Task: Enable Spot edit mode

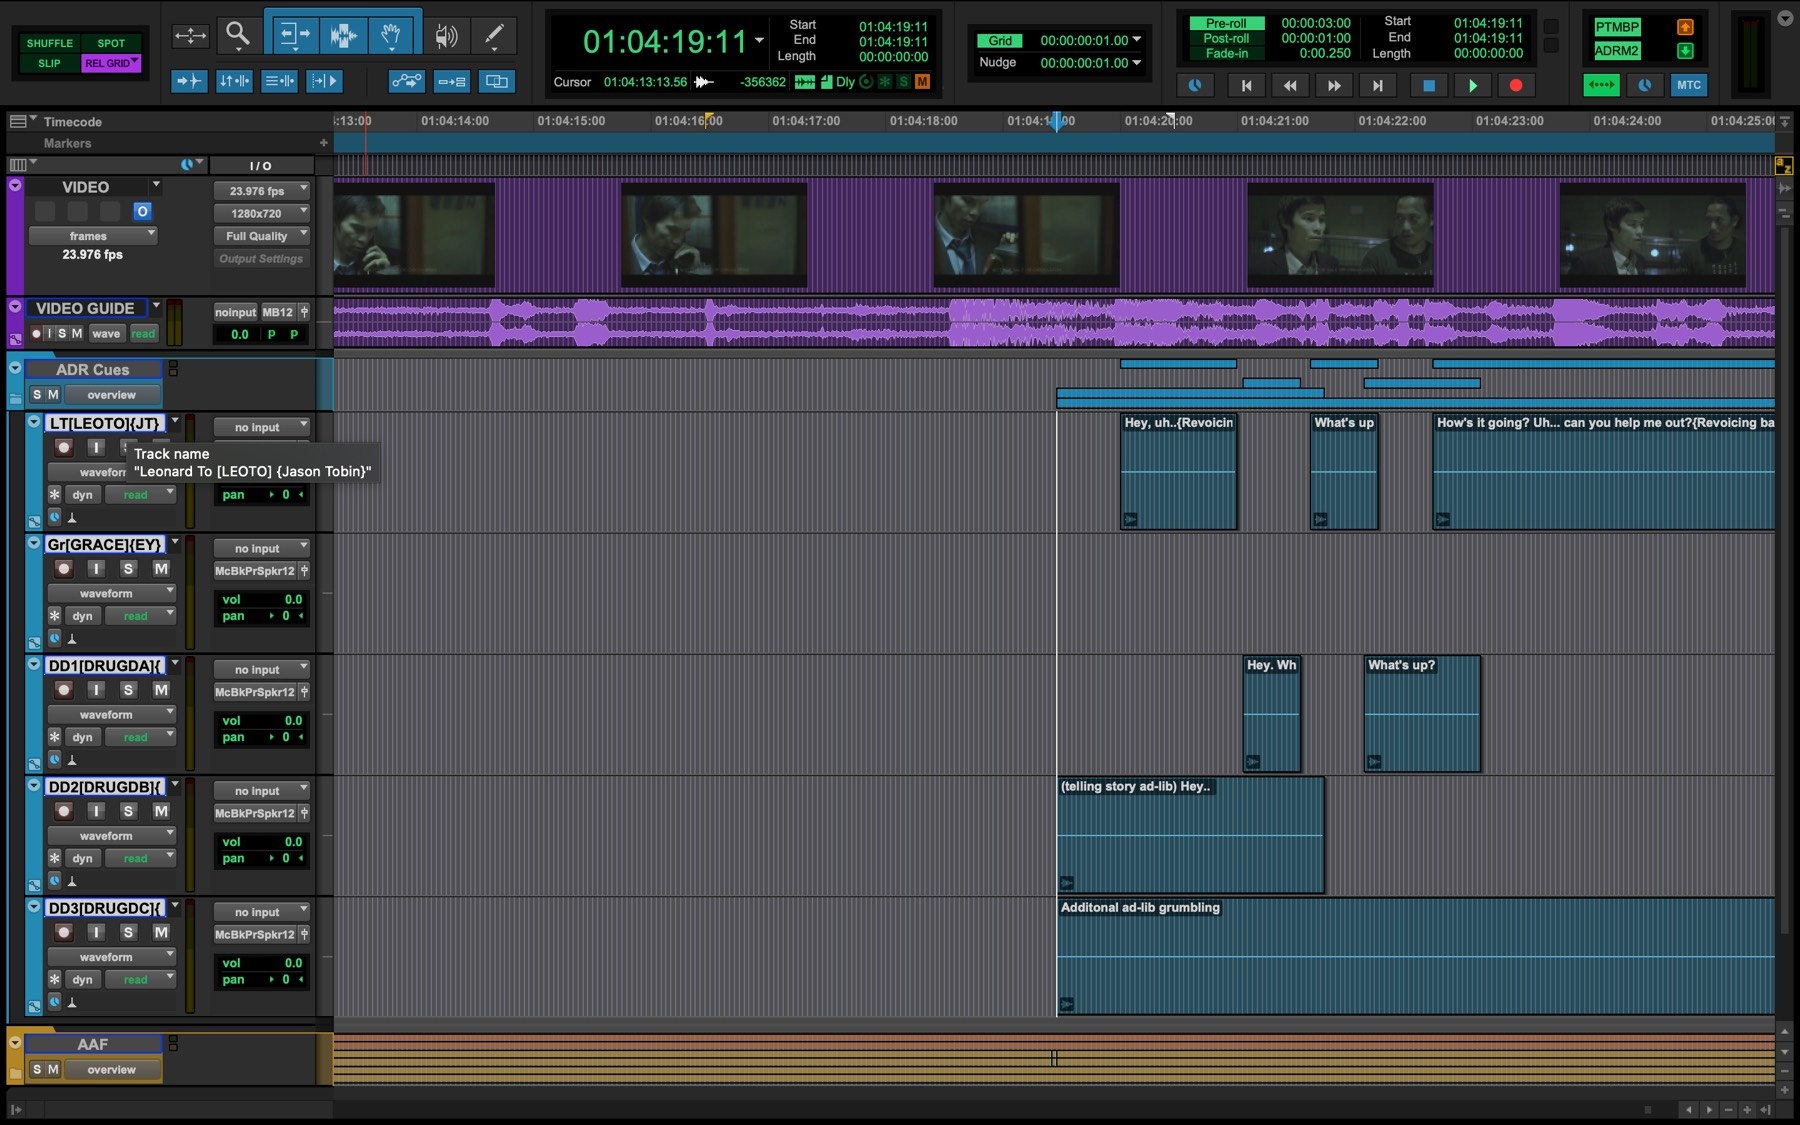Action: pos(111,43)
